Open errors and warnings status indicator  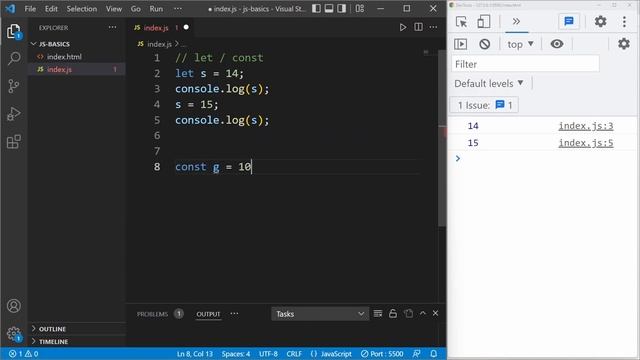[x=24, y=354]
